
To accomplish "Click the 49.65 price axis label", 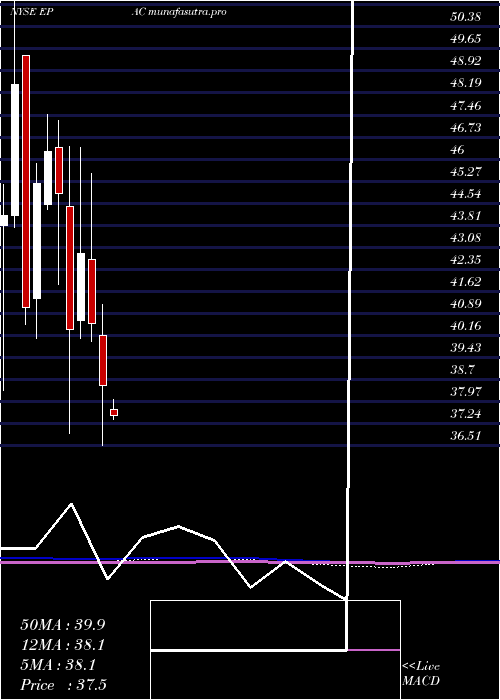I will (x=466, y=39).
